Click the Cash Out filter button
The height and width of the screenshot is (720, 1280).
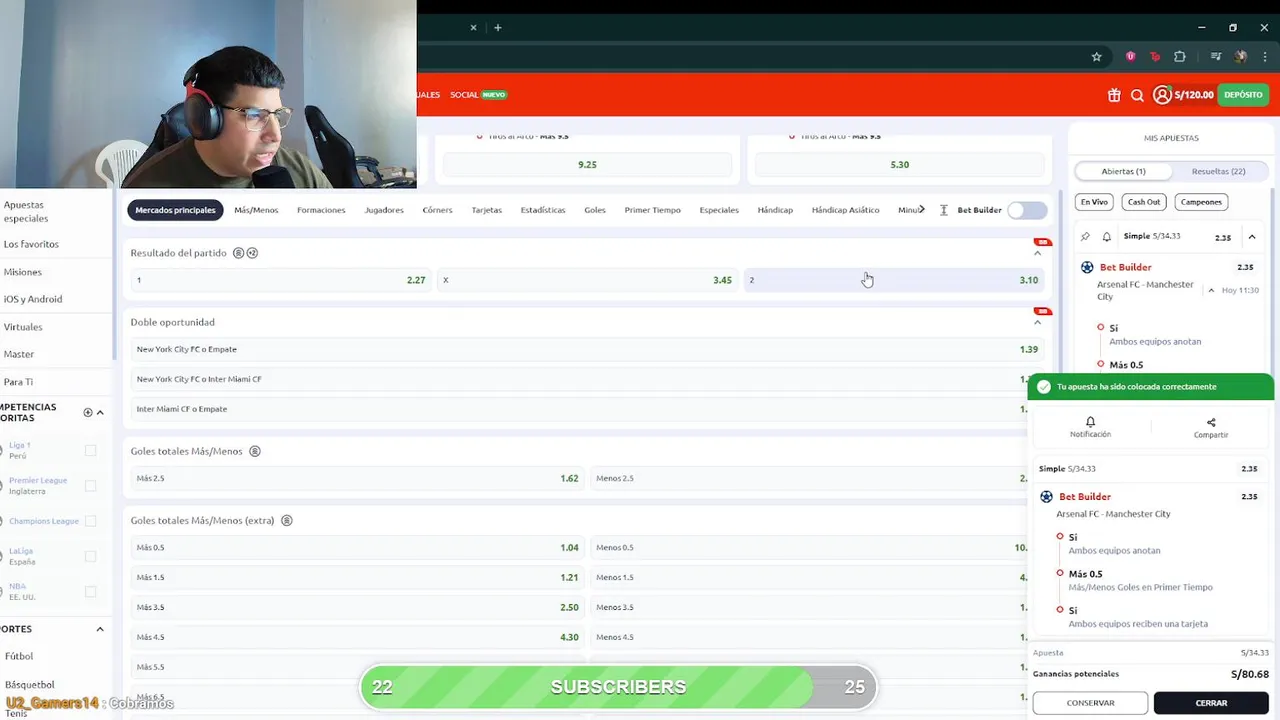point(1144,202)
